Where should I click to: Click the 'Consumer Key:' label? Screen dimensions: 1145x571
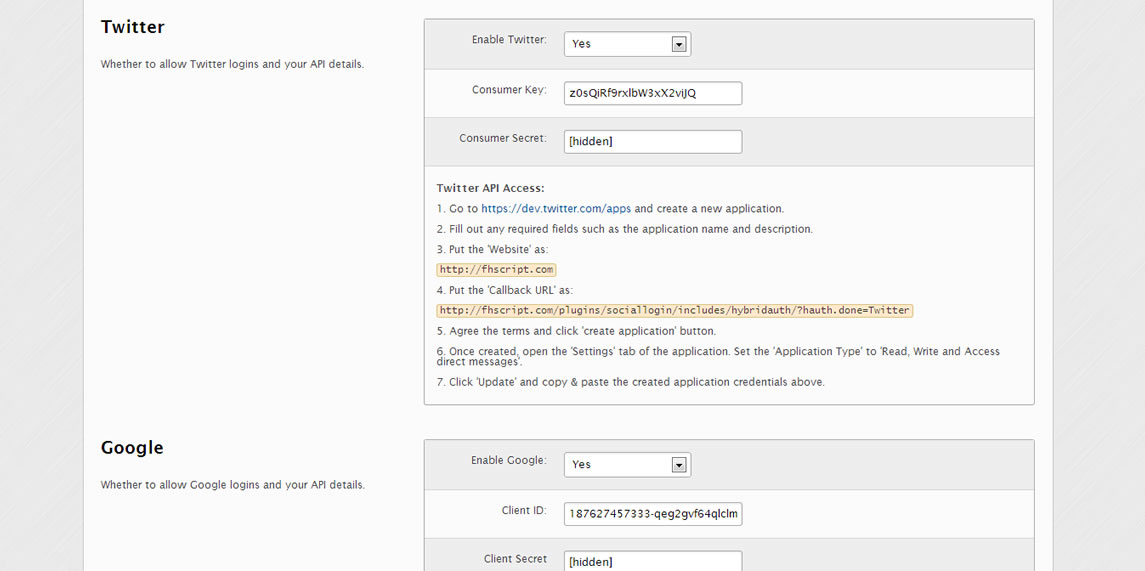click(509, 90)
